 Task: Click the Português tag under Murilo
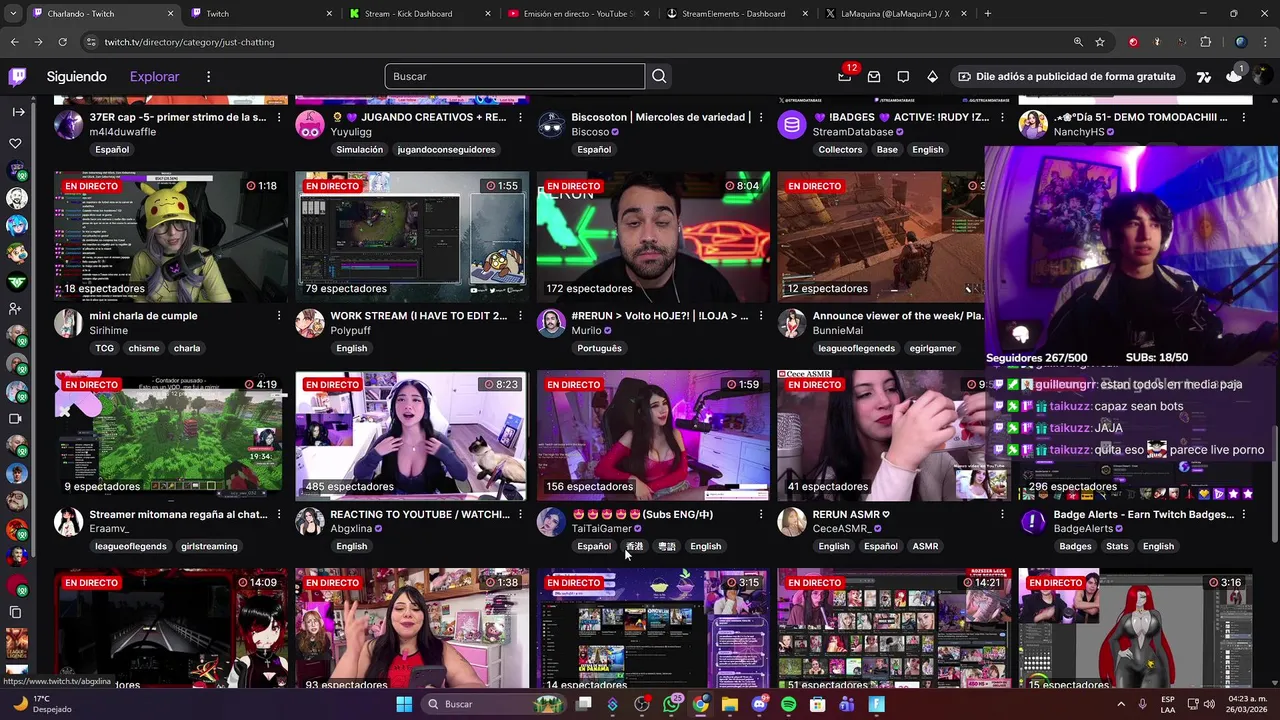599,348
